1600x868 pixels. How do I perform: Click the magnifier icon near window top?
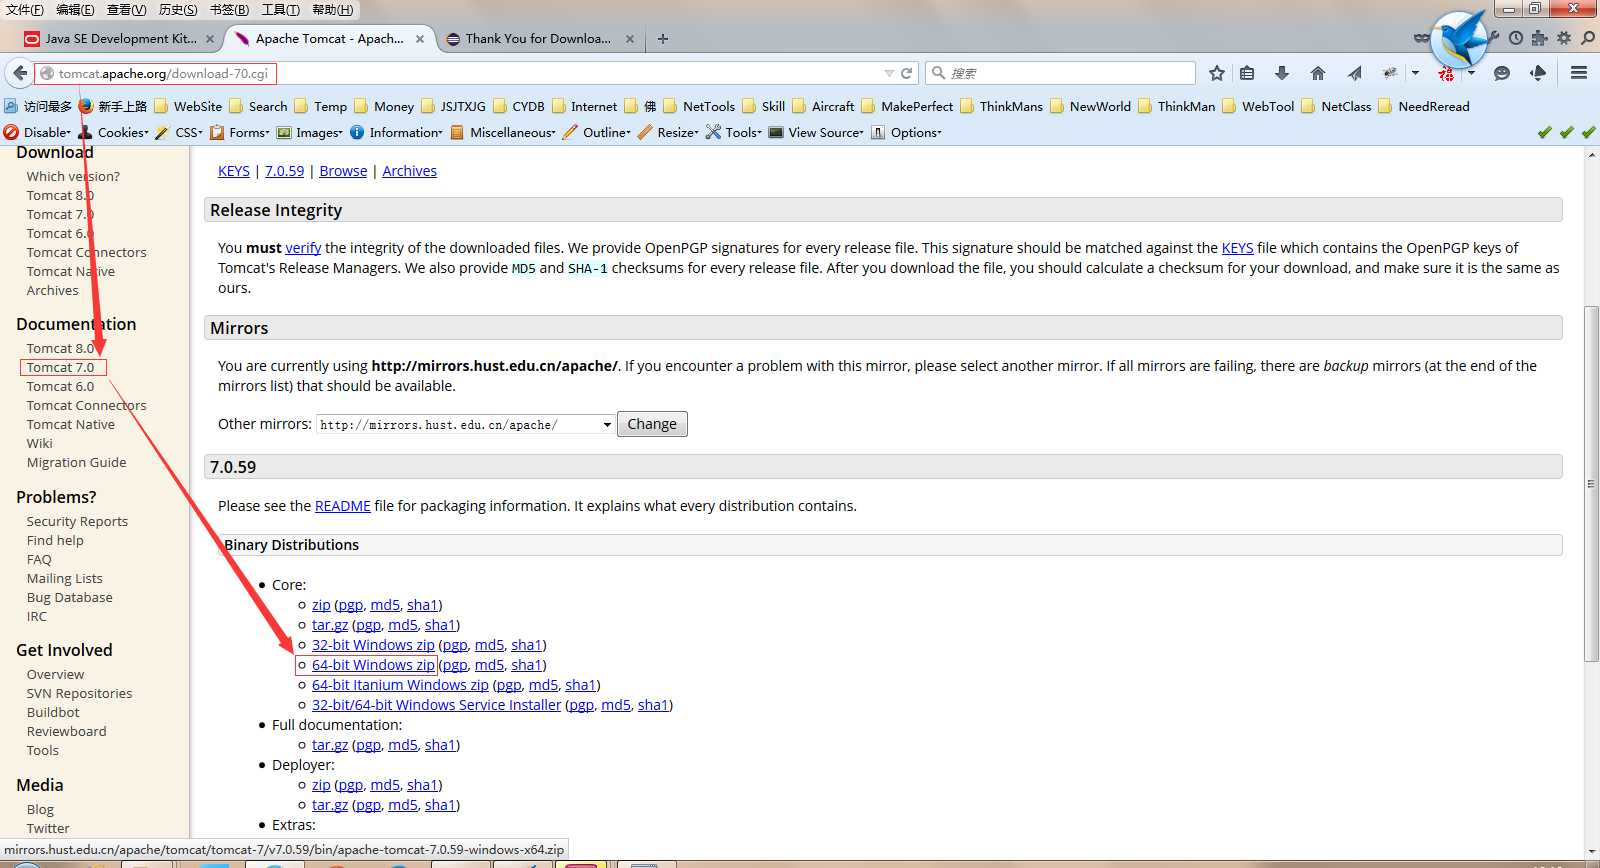click(1588, 38)
